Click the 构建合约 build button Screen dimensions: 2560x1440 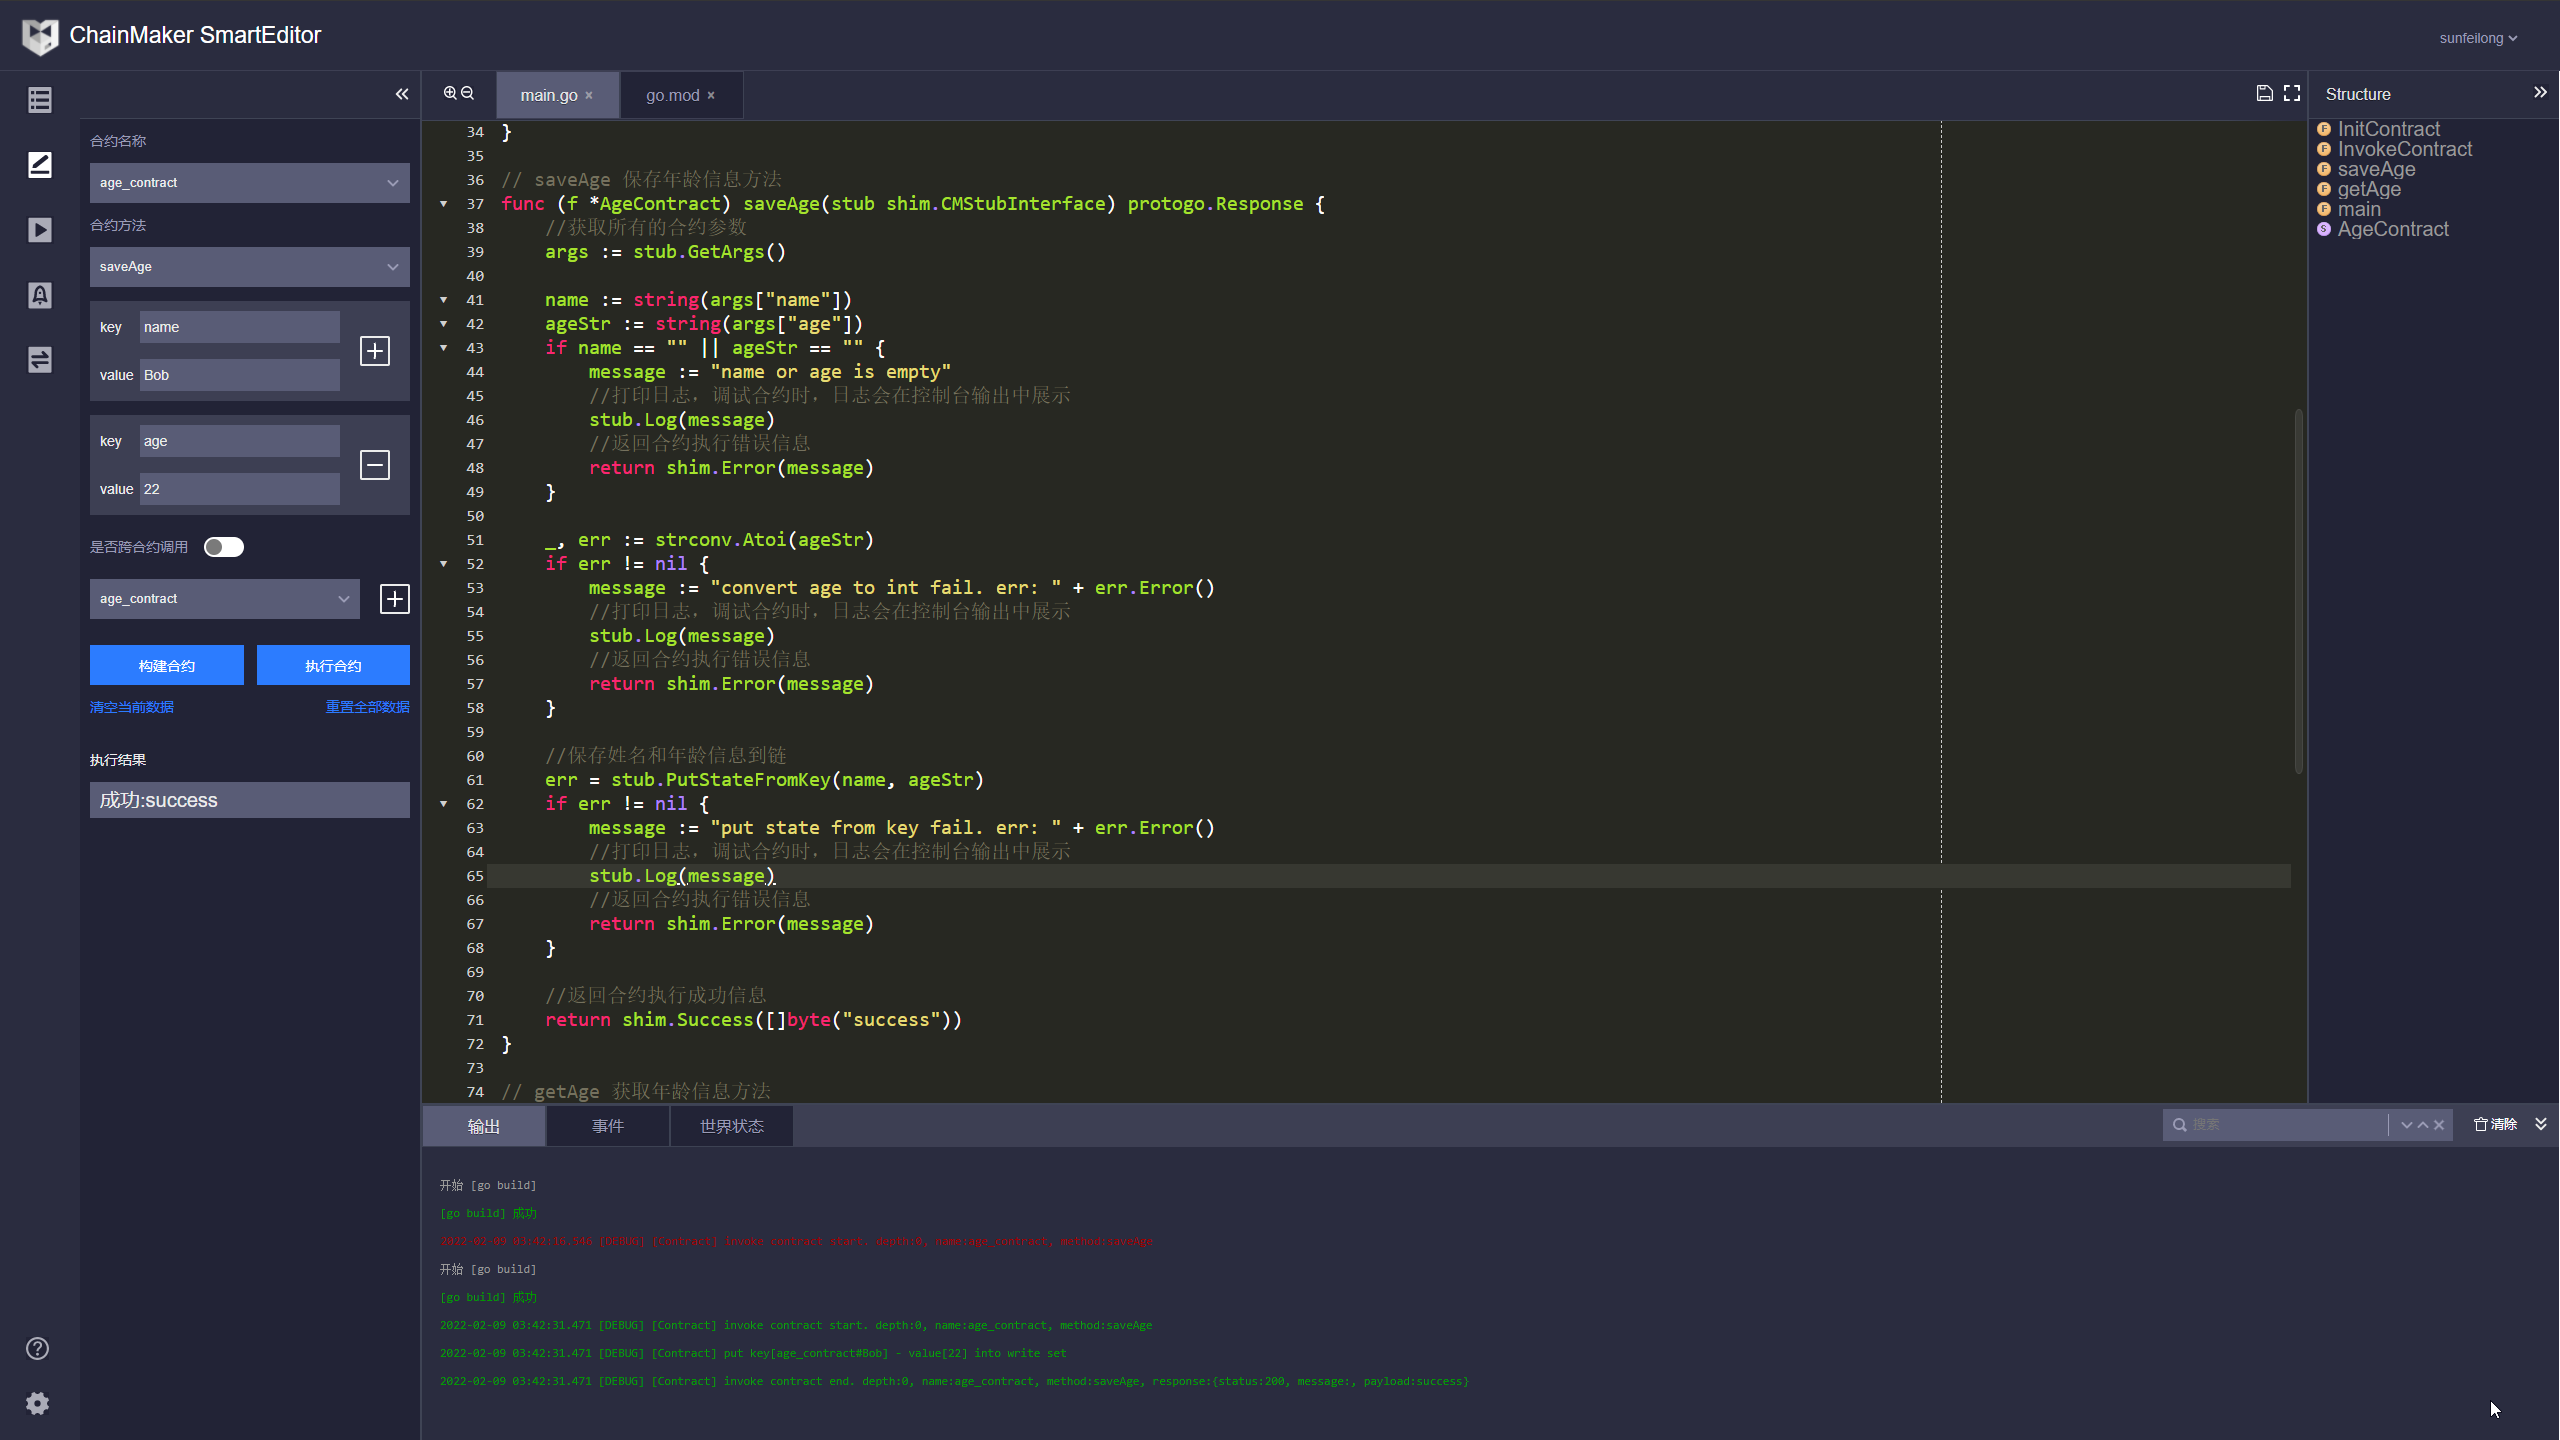[167, 665]
